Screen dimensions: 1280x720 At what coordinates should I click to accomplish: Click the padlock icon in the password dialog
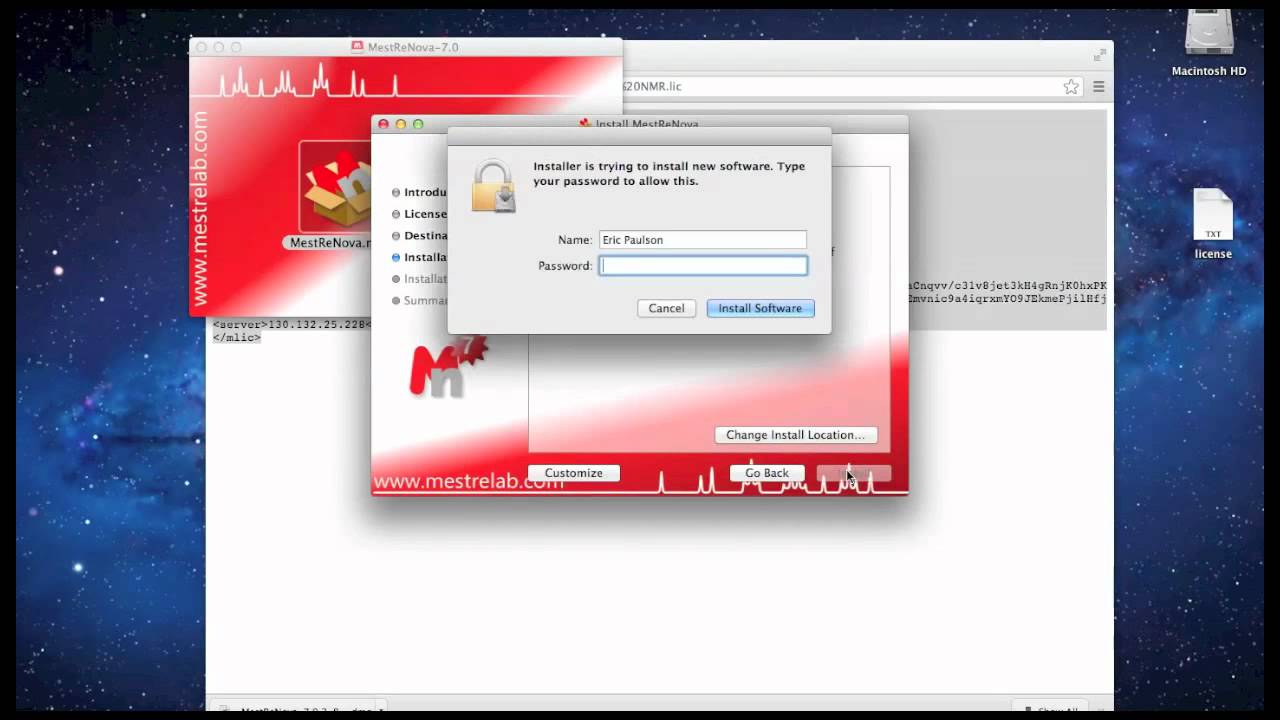pos(493,186)
